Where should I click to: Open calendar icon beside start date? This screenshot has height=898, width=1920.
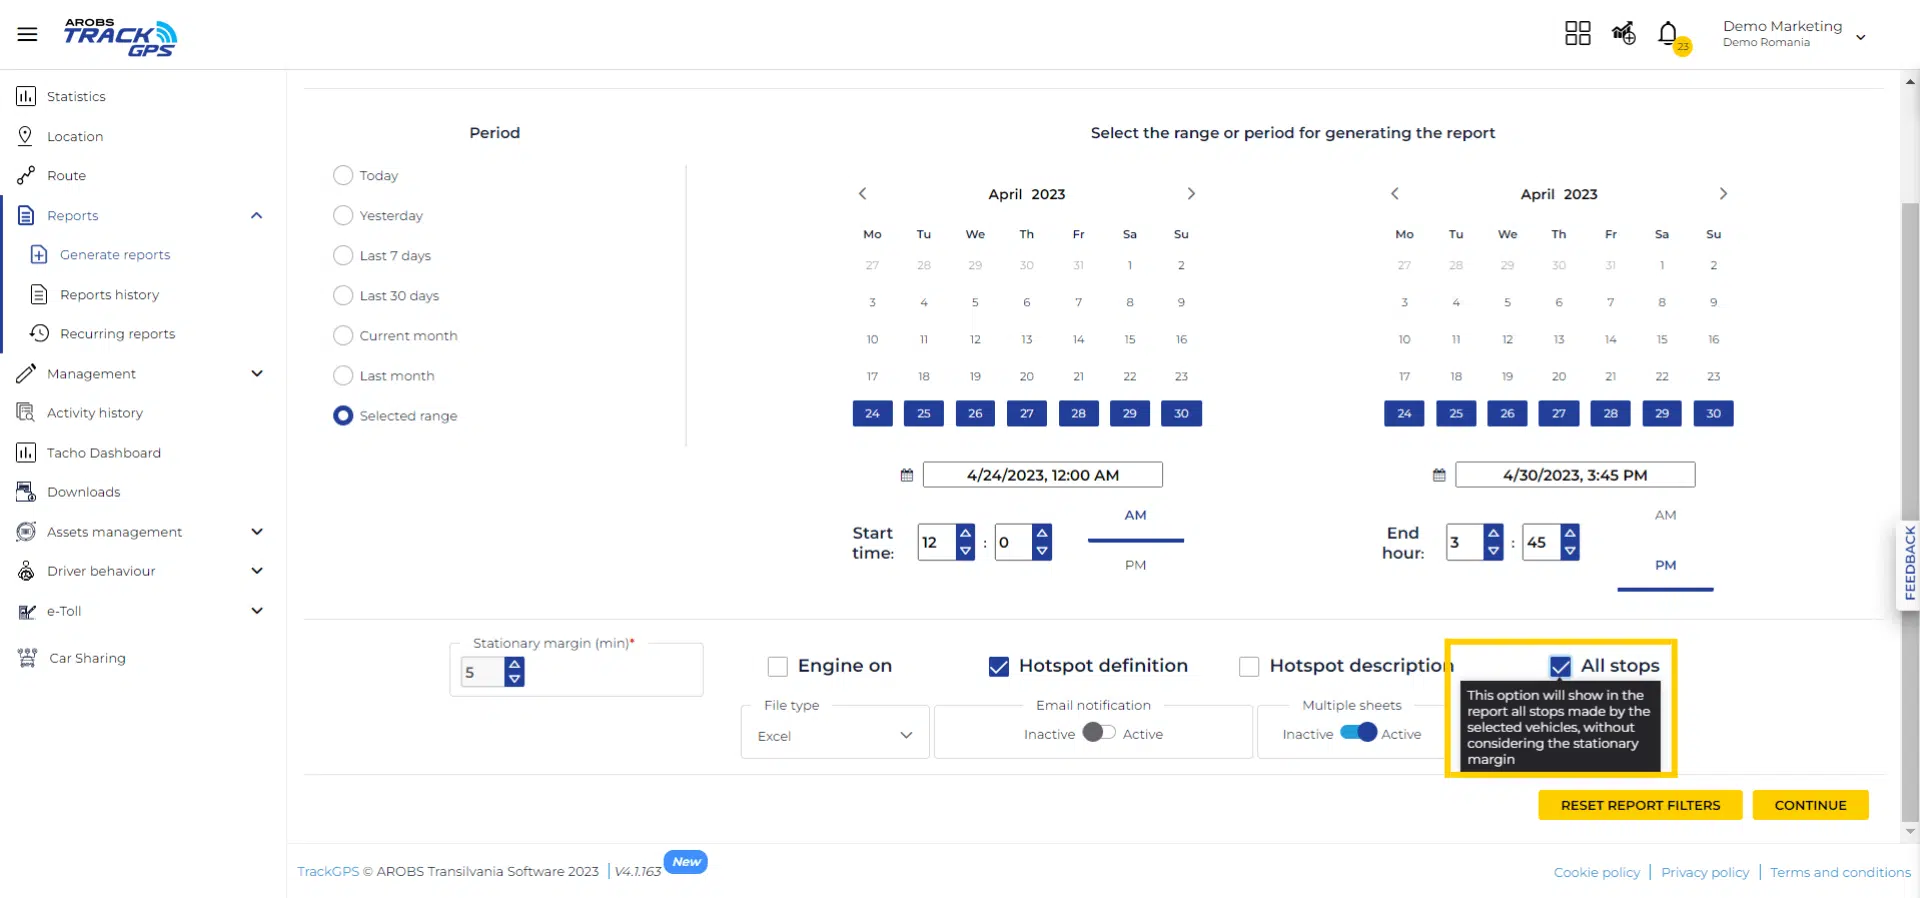pos(907,475)
